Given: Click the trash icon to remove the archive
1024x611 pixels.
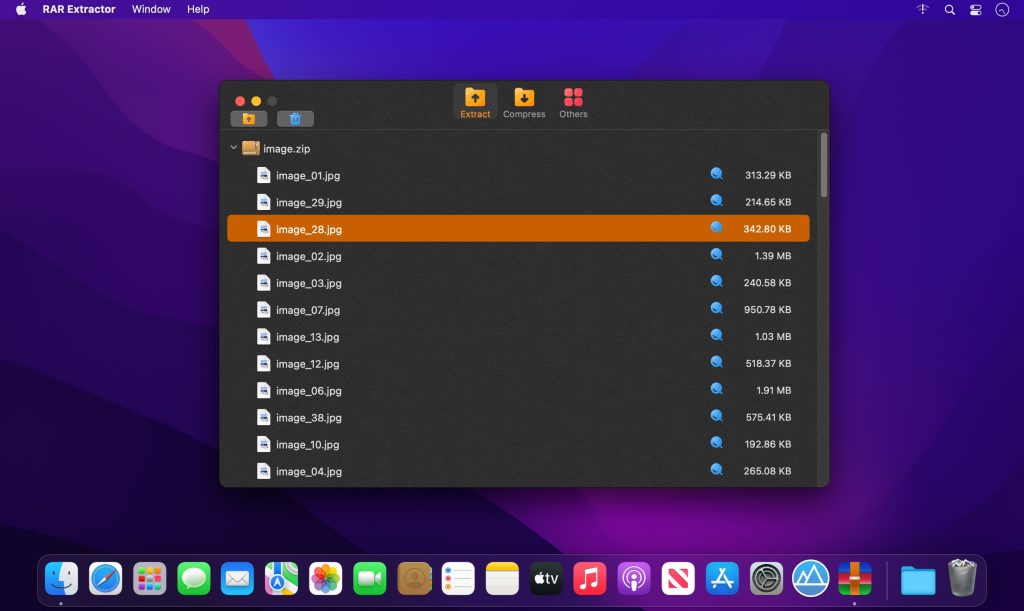Looking at the screenshot, I should click(x=293, y=118).
